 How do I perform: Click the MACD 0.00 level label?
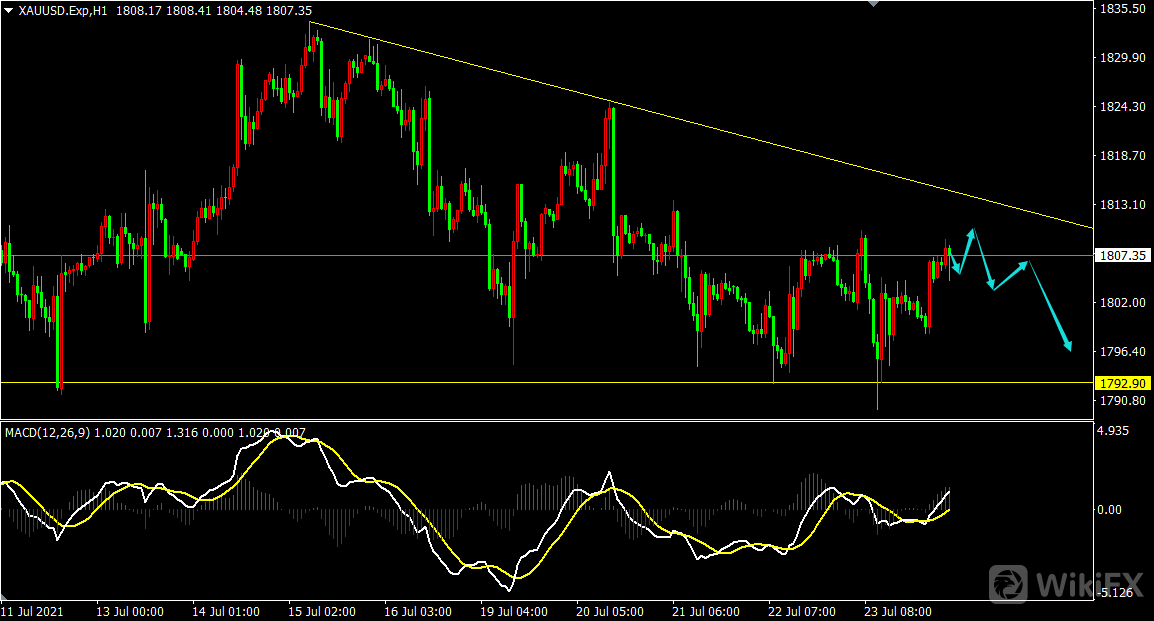1110,510
